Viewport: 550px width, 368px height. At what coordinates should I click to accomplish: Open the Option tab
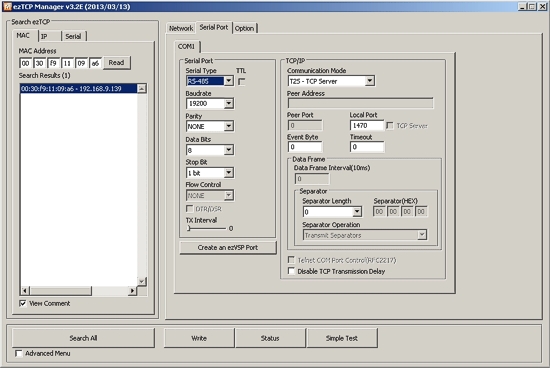tap(244, 28)
